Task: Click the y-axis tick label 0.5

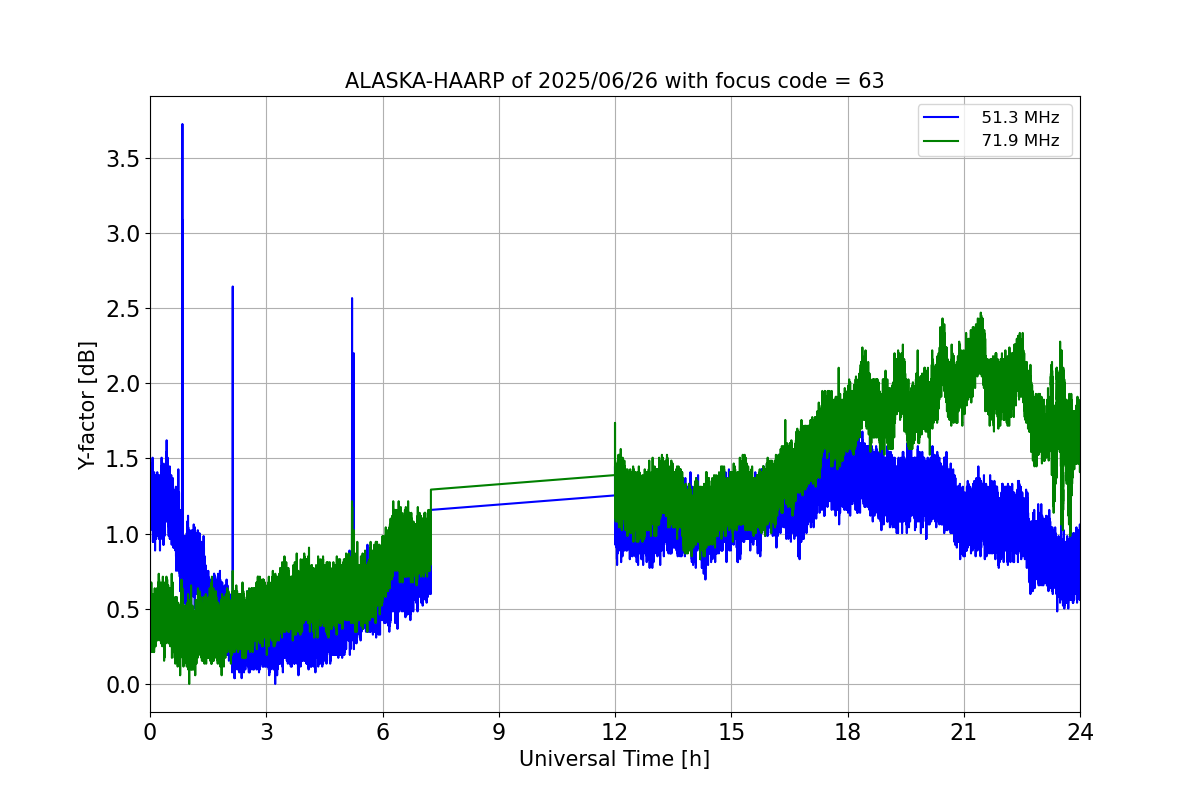Action: [124, 610]
